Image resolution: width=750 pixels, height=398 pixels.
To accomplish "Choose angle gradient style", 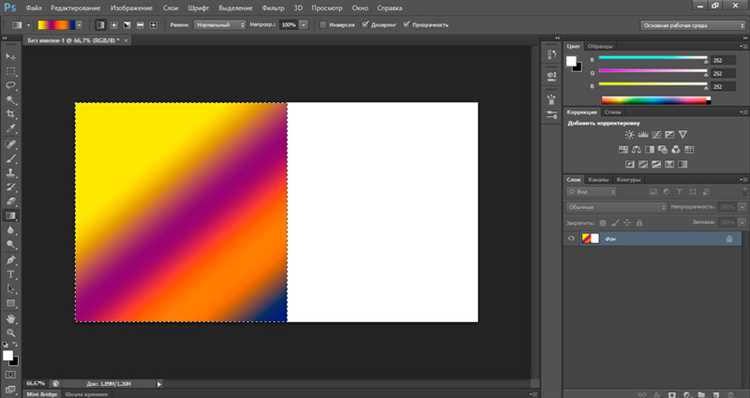I will pos(127,25).
